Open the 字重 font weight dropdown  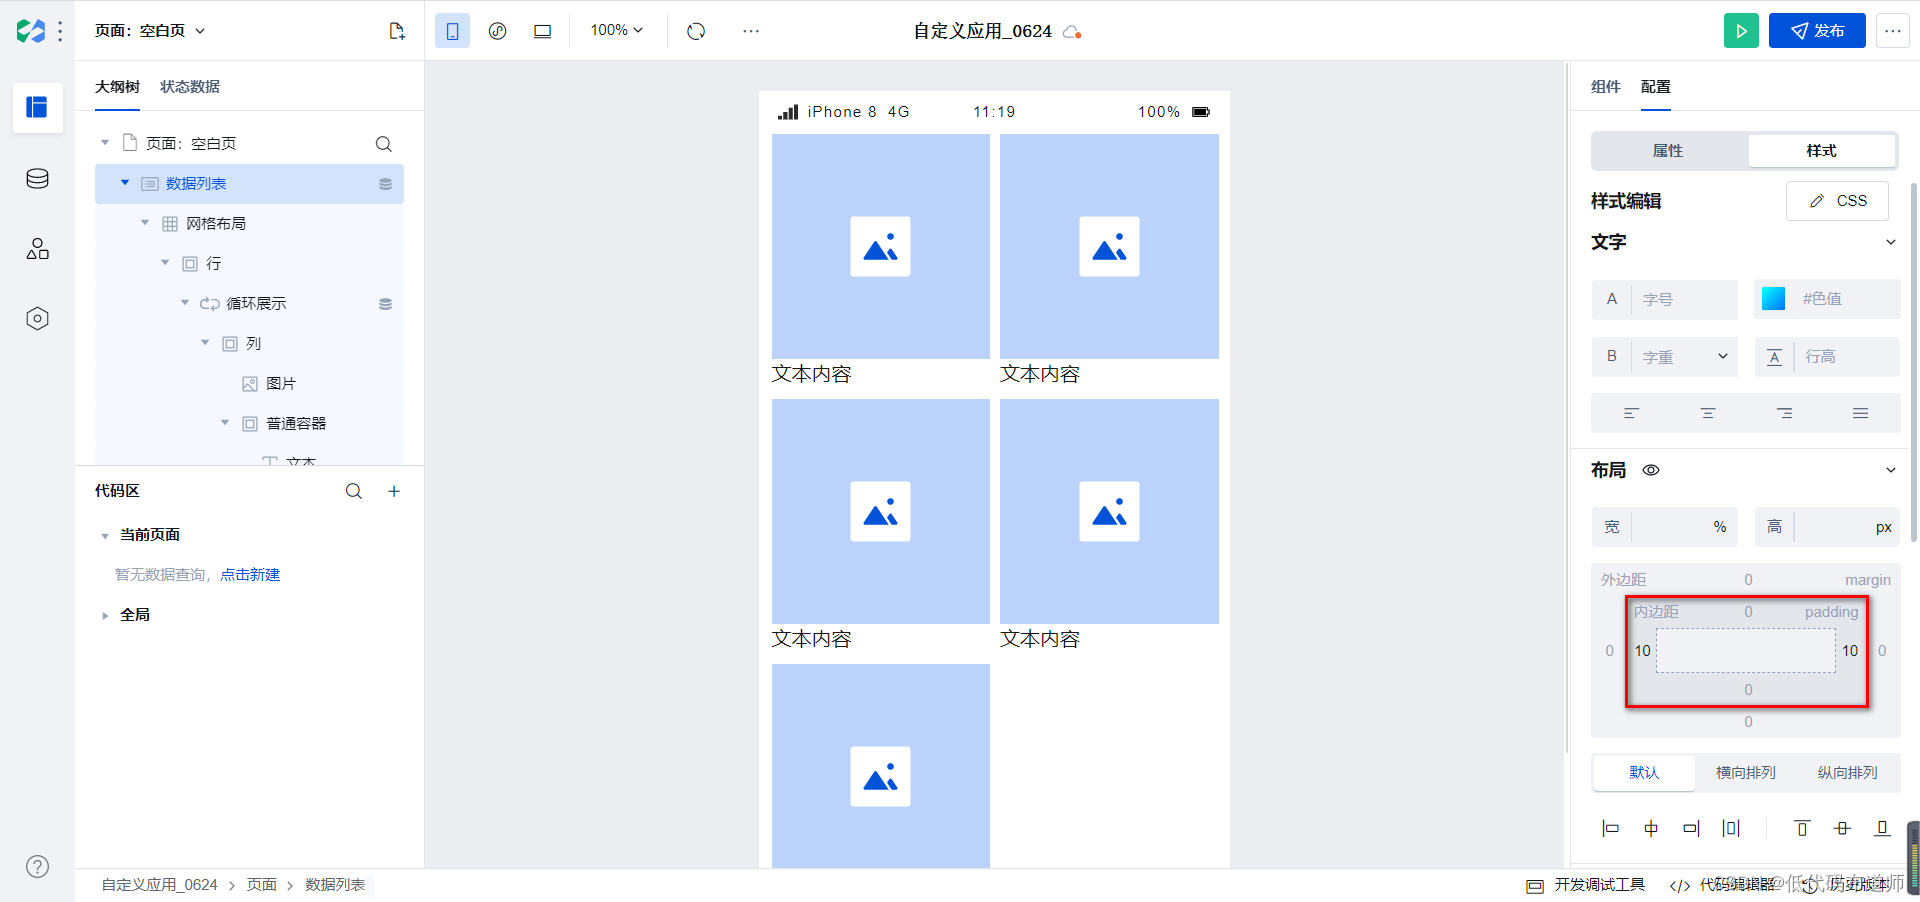(1665, 357)
